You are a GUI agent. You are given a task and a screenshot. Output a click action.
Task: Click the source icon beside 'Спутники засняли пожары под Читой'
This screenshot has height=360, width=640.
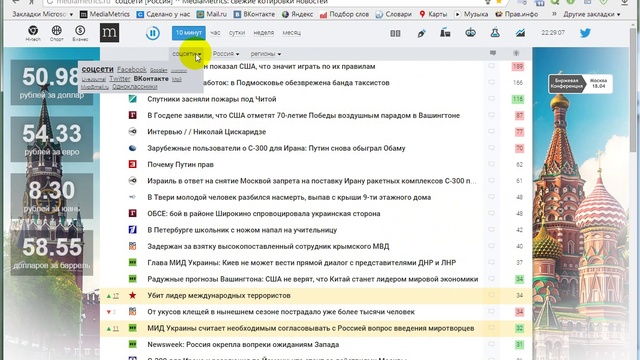coord(133,99)
